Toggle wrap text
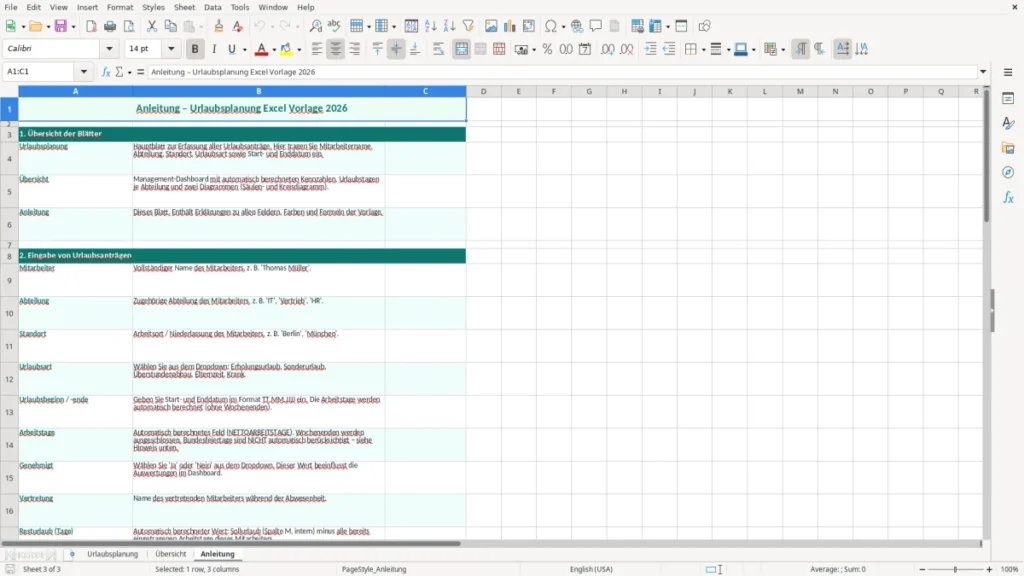The image size is (1024, 576). click(x=438, y=49)
